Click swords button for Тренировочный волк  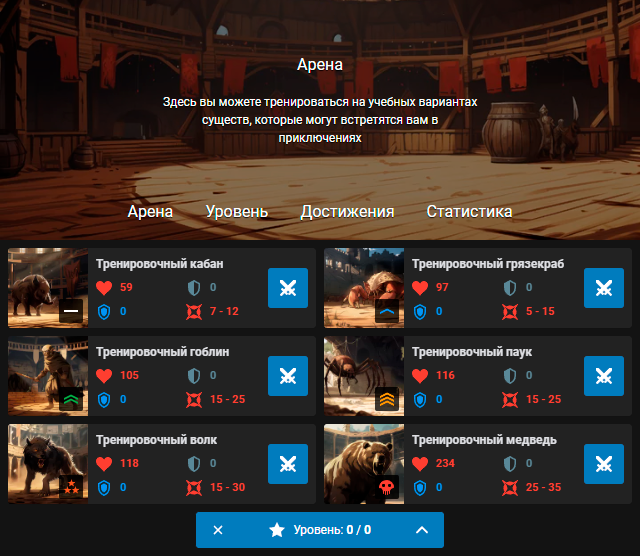288,464
